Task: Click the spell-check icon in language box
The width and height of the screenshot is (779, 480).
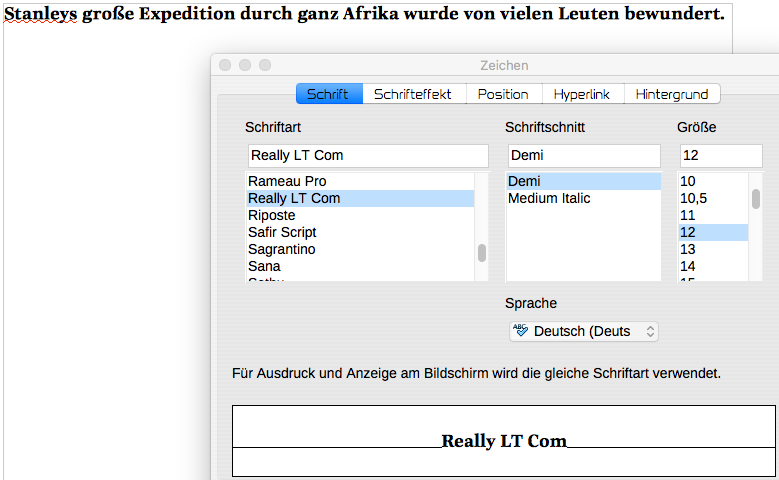Action: pyautogui.click(x=520, y=331)
